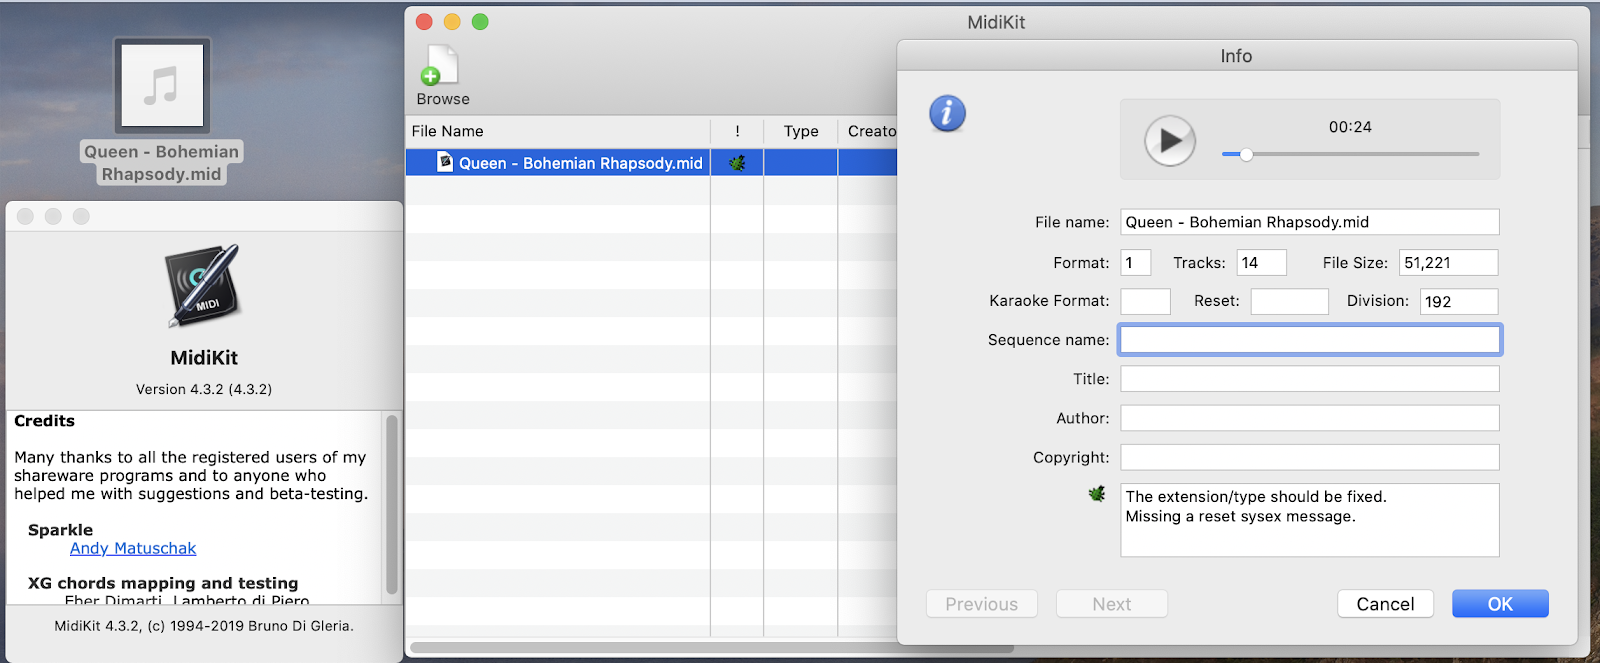Select the Queen - Bohemian Rhapsody.mid row

point(651,163)
